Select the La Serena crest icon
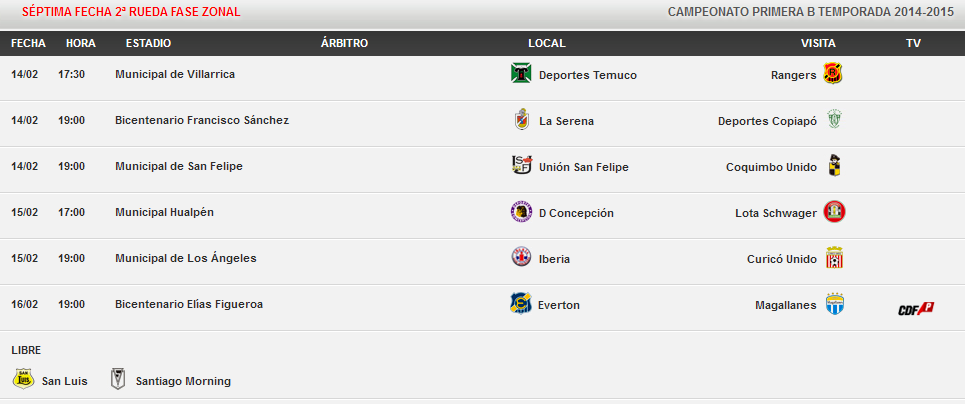965x404 pixels. 522,119
